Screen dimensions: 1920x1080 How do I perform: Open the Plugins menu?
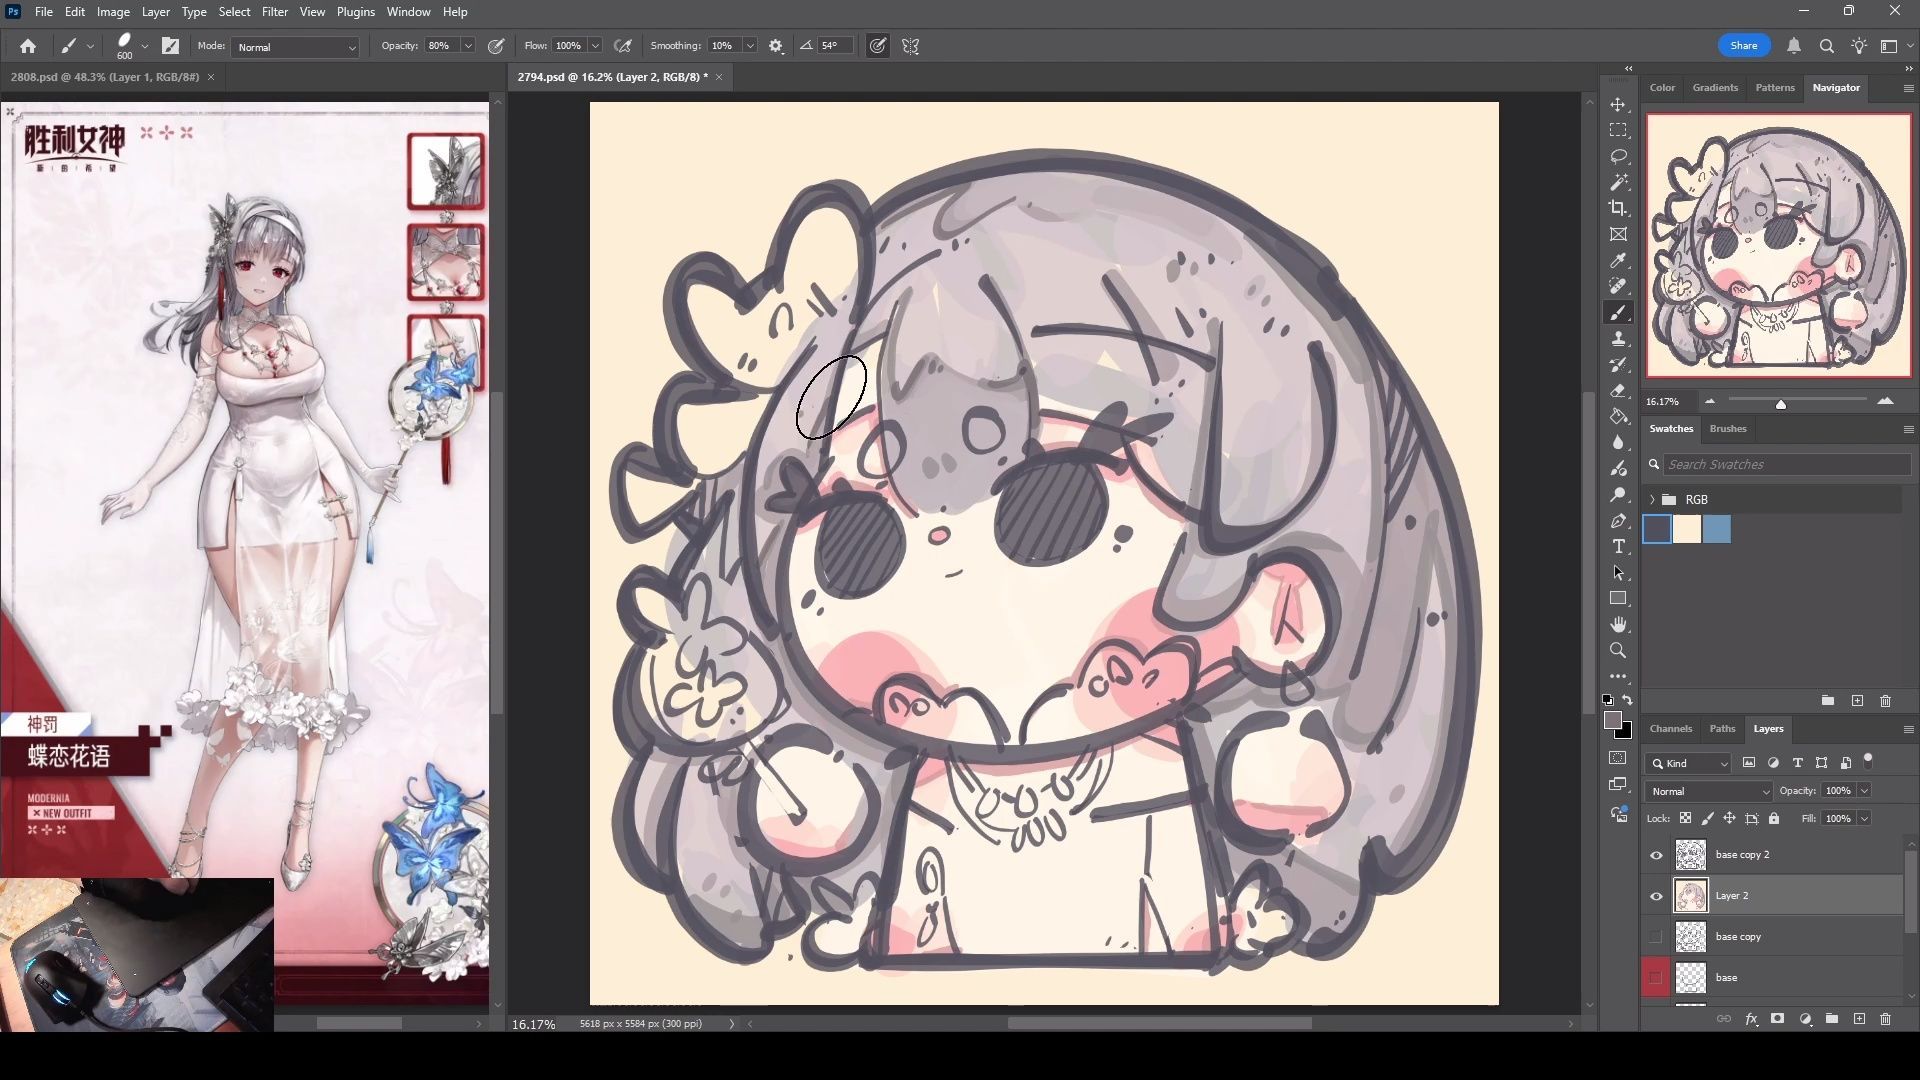(356, 12)
